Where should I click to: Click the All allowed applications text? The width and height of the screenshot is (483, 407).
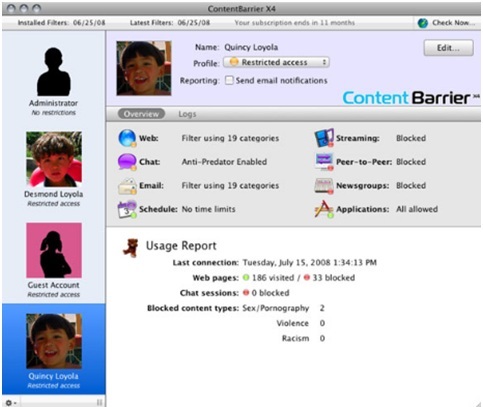pos(417,209)
